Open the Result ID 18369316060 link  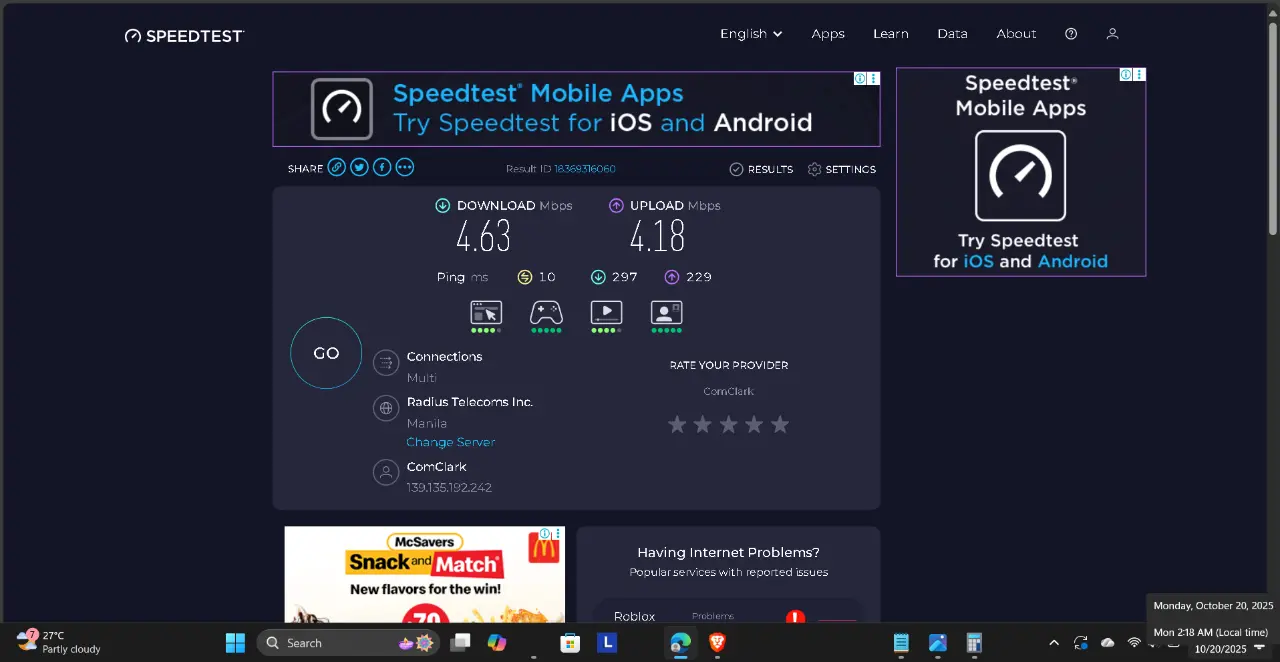click(585, 169)
